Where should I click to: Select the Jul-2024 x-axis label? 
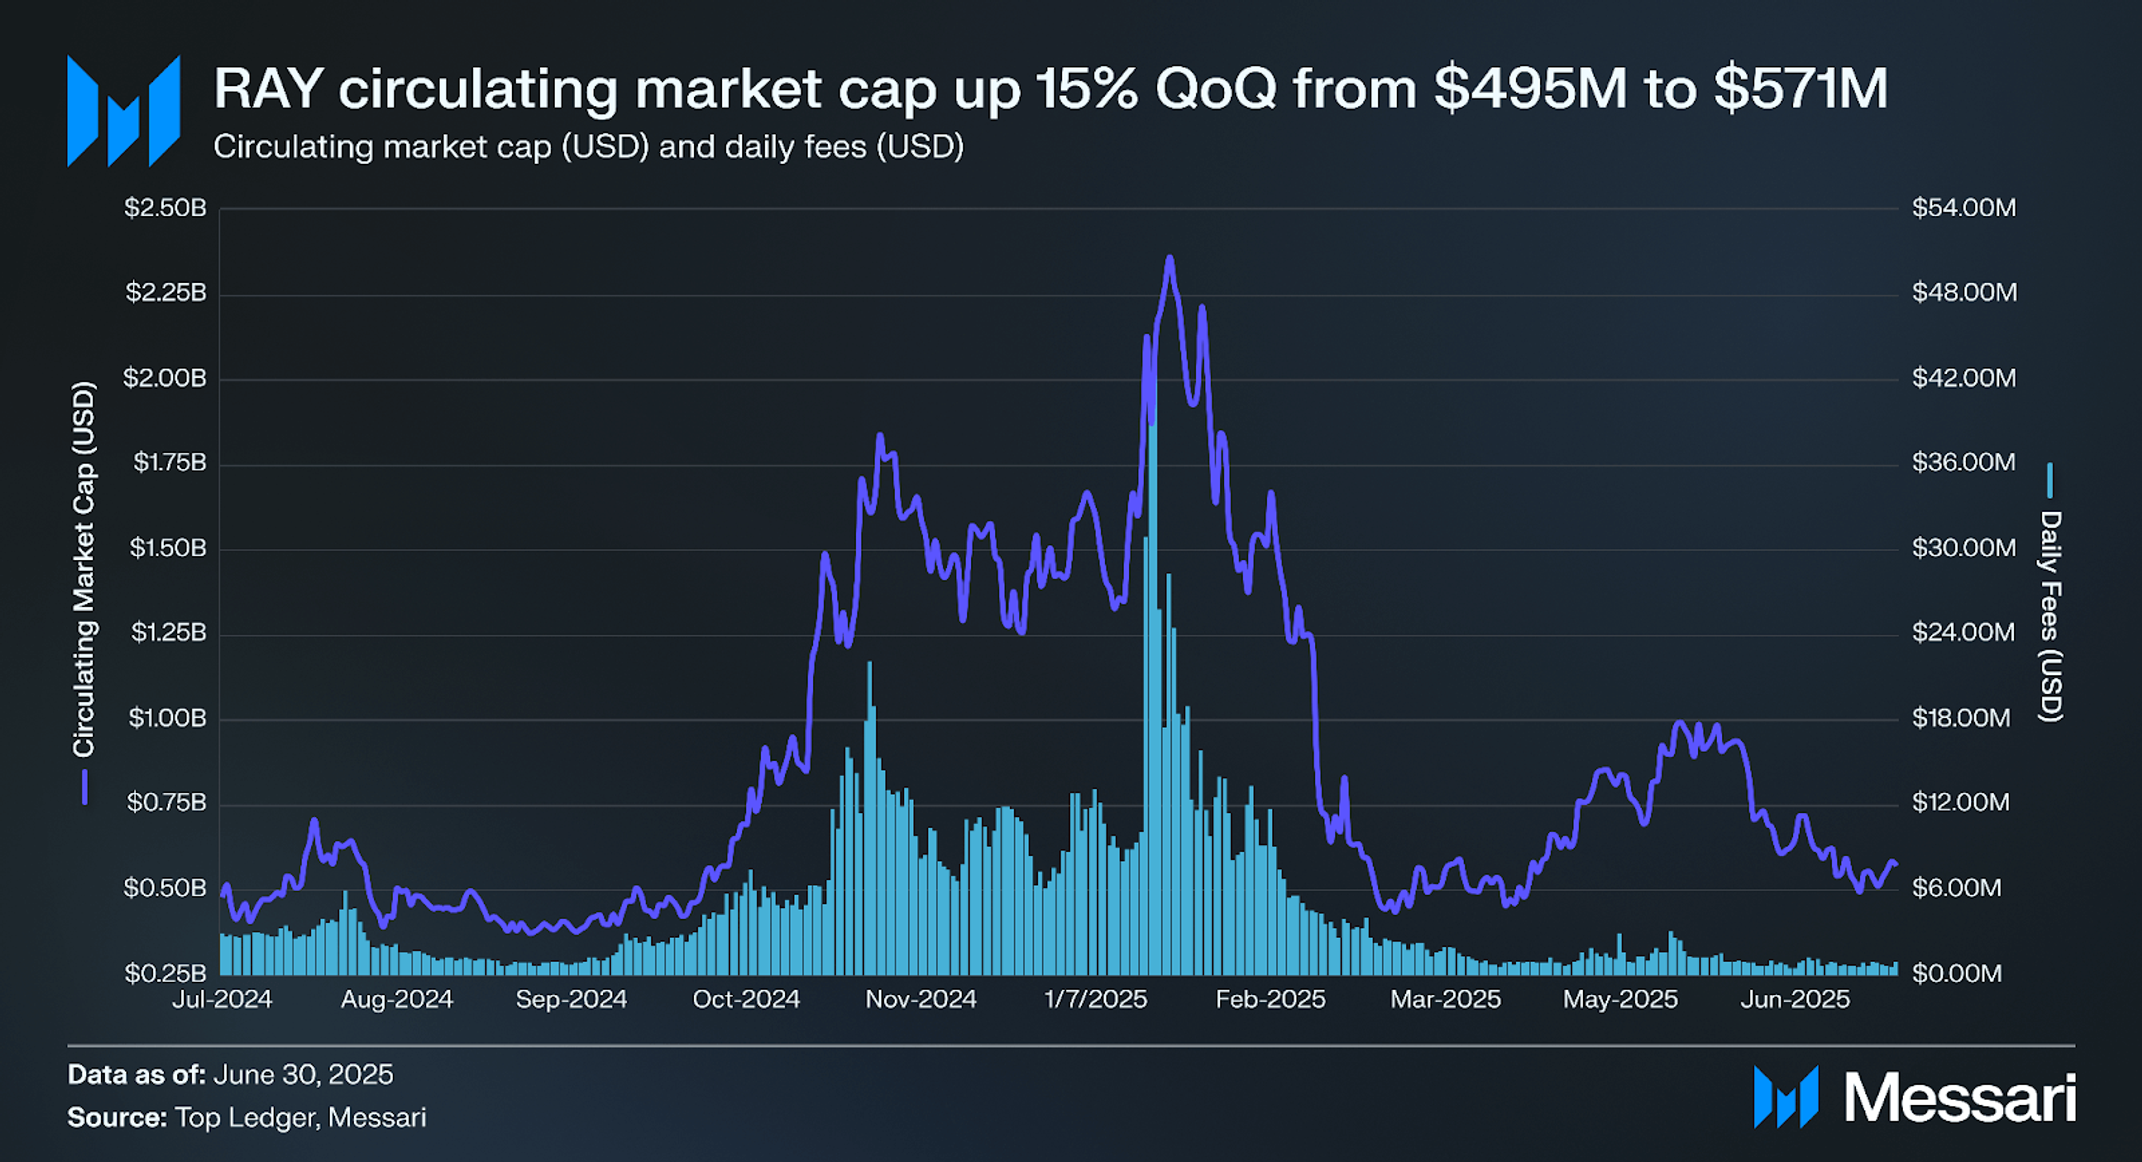222,999
